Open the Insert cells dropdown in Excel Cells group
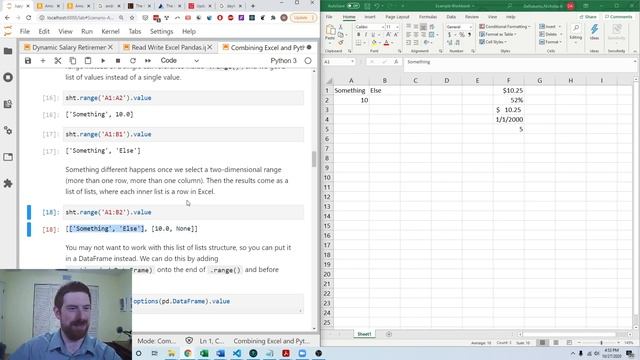Screen dimensions: 640x360 [x=550, y=27]
